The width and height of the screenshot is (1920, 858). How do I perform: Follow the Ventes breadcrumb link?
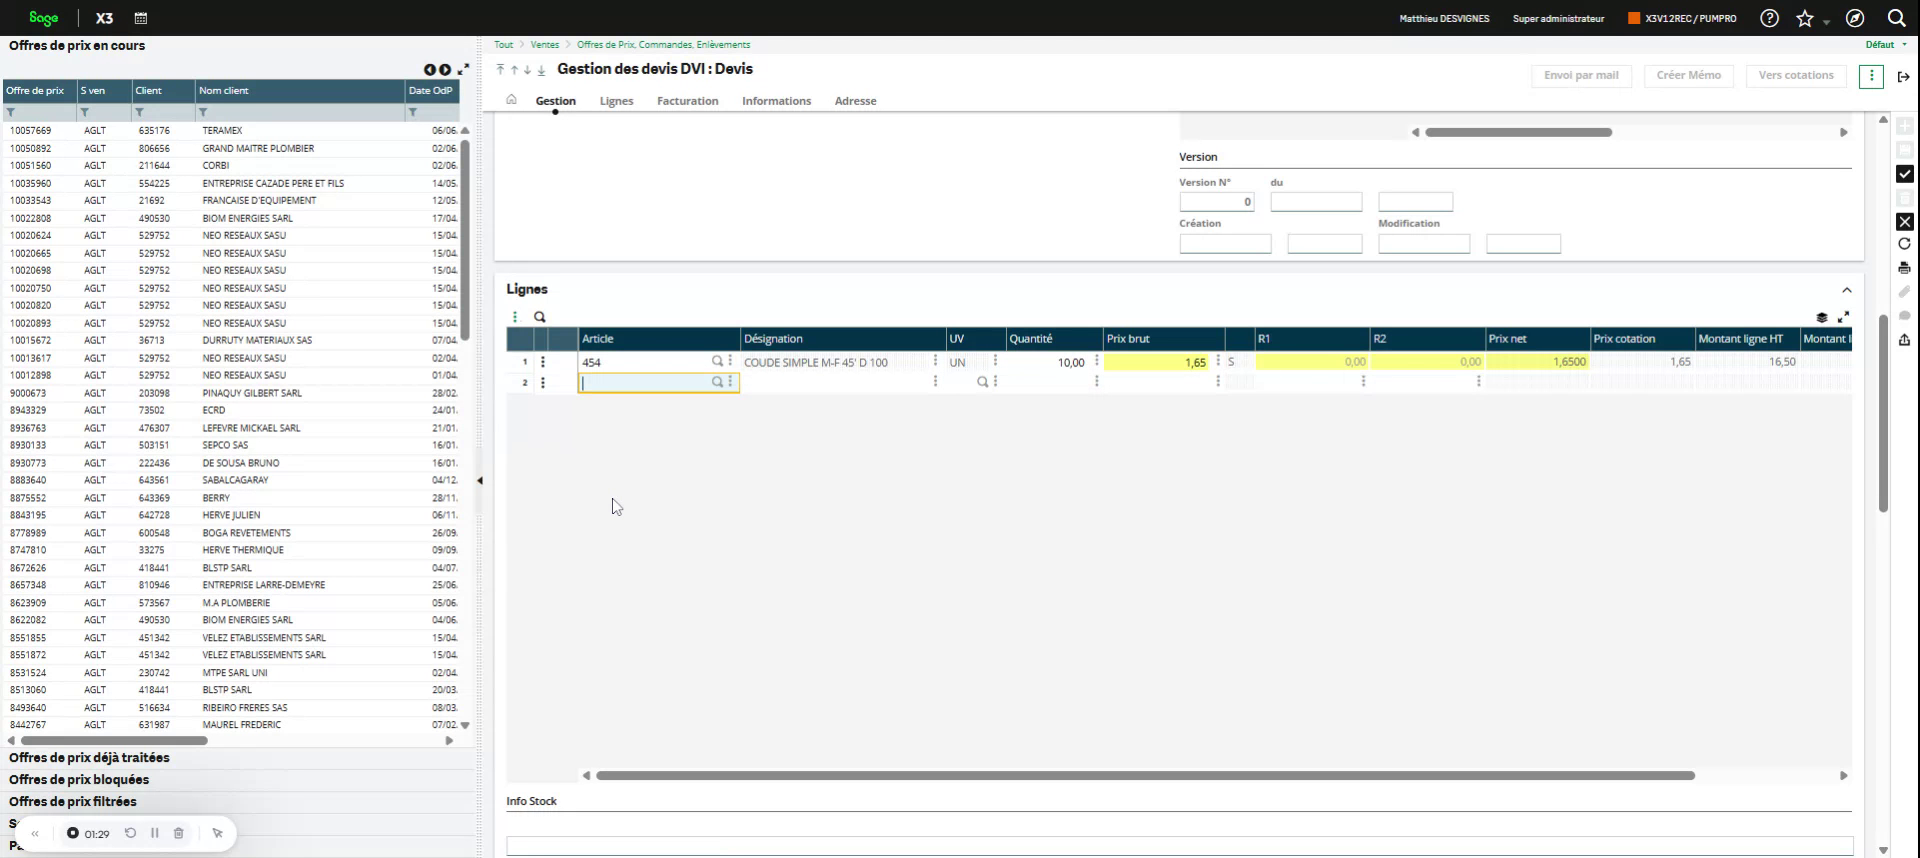click(x=545, y=44)
